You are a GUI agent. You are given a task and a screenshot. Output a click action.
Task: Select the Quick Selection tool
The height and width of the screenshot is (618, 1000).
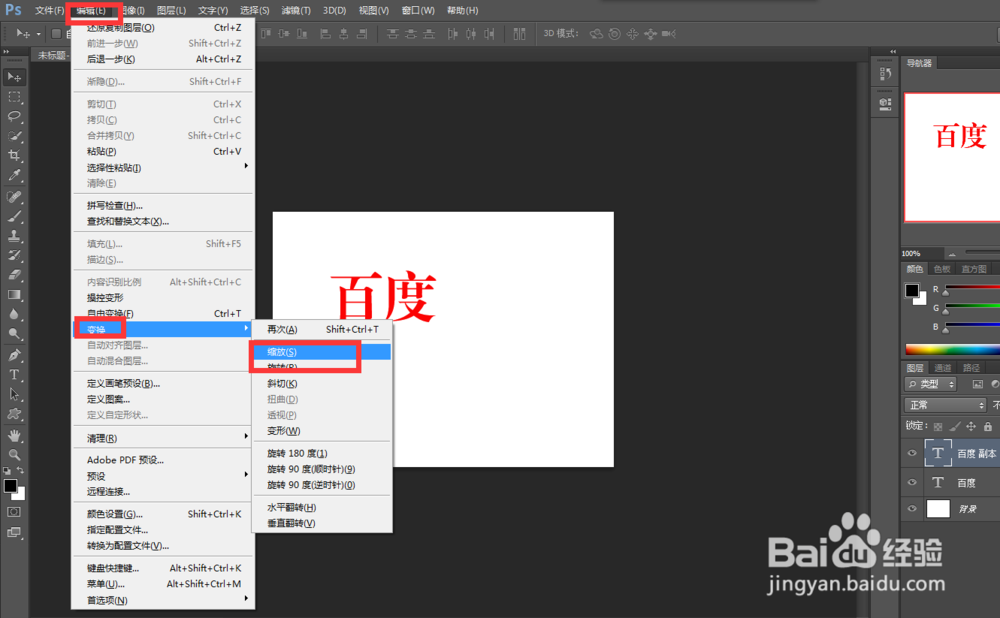14,136
